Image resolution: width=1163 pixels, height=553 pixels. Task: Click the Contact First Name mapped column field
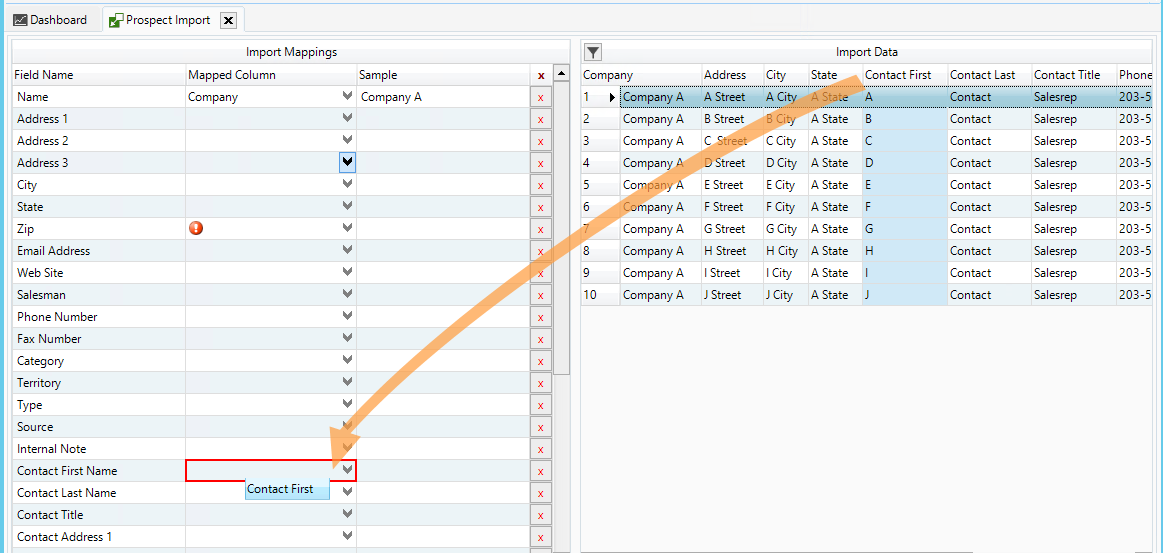(x=262, y=470)
